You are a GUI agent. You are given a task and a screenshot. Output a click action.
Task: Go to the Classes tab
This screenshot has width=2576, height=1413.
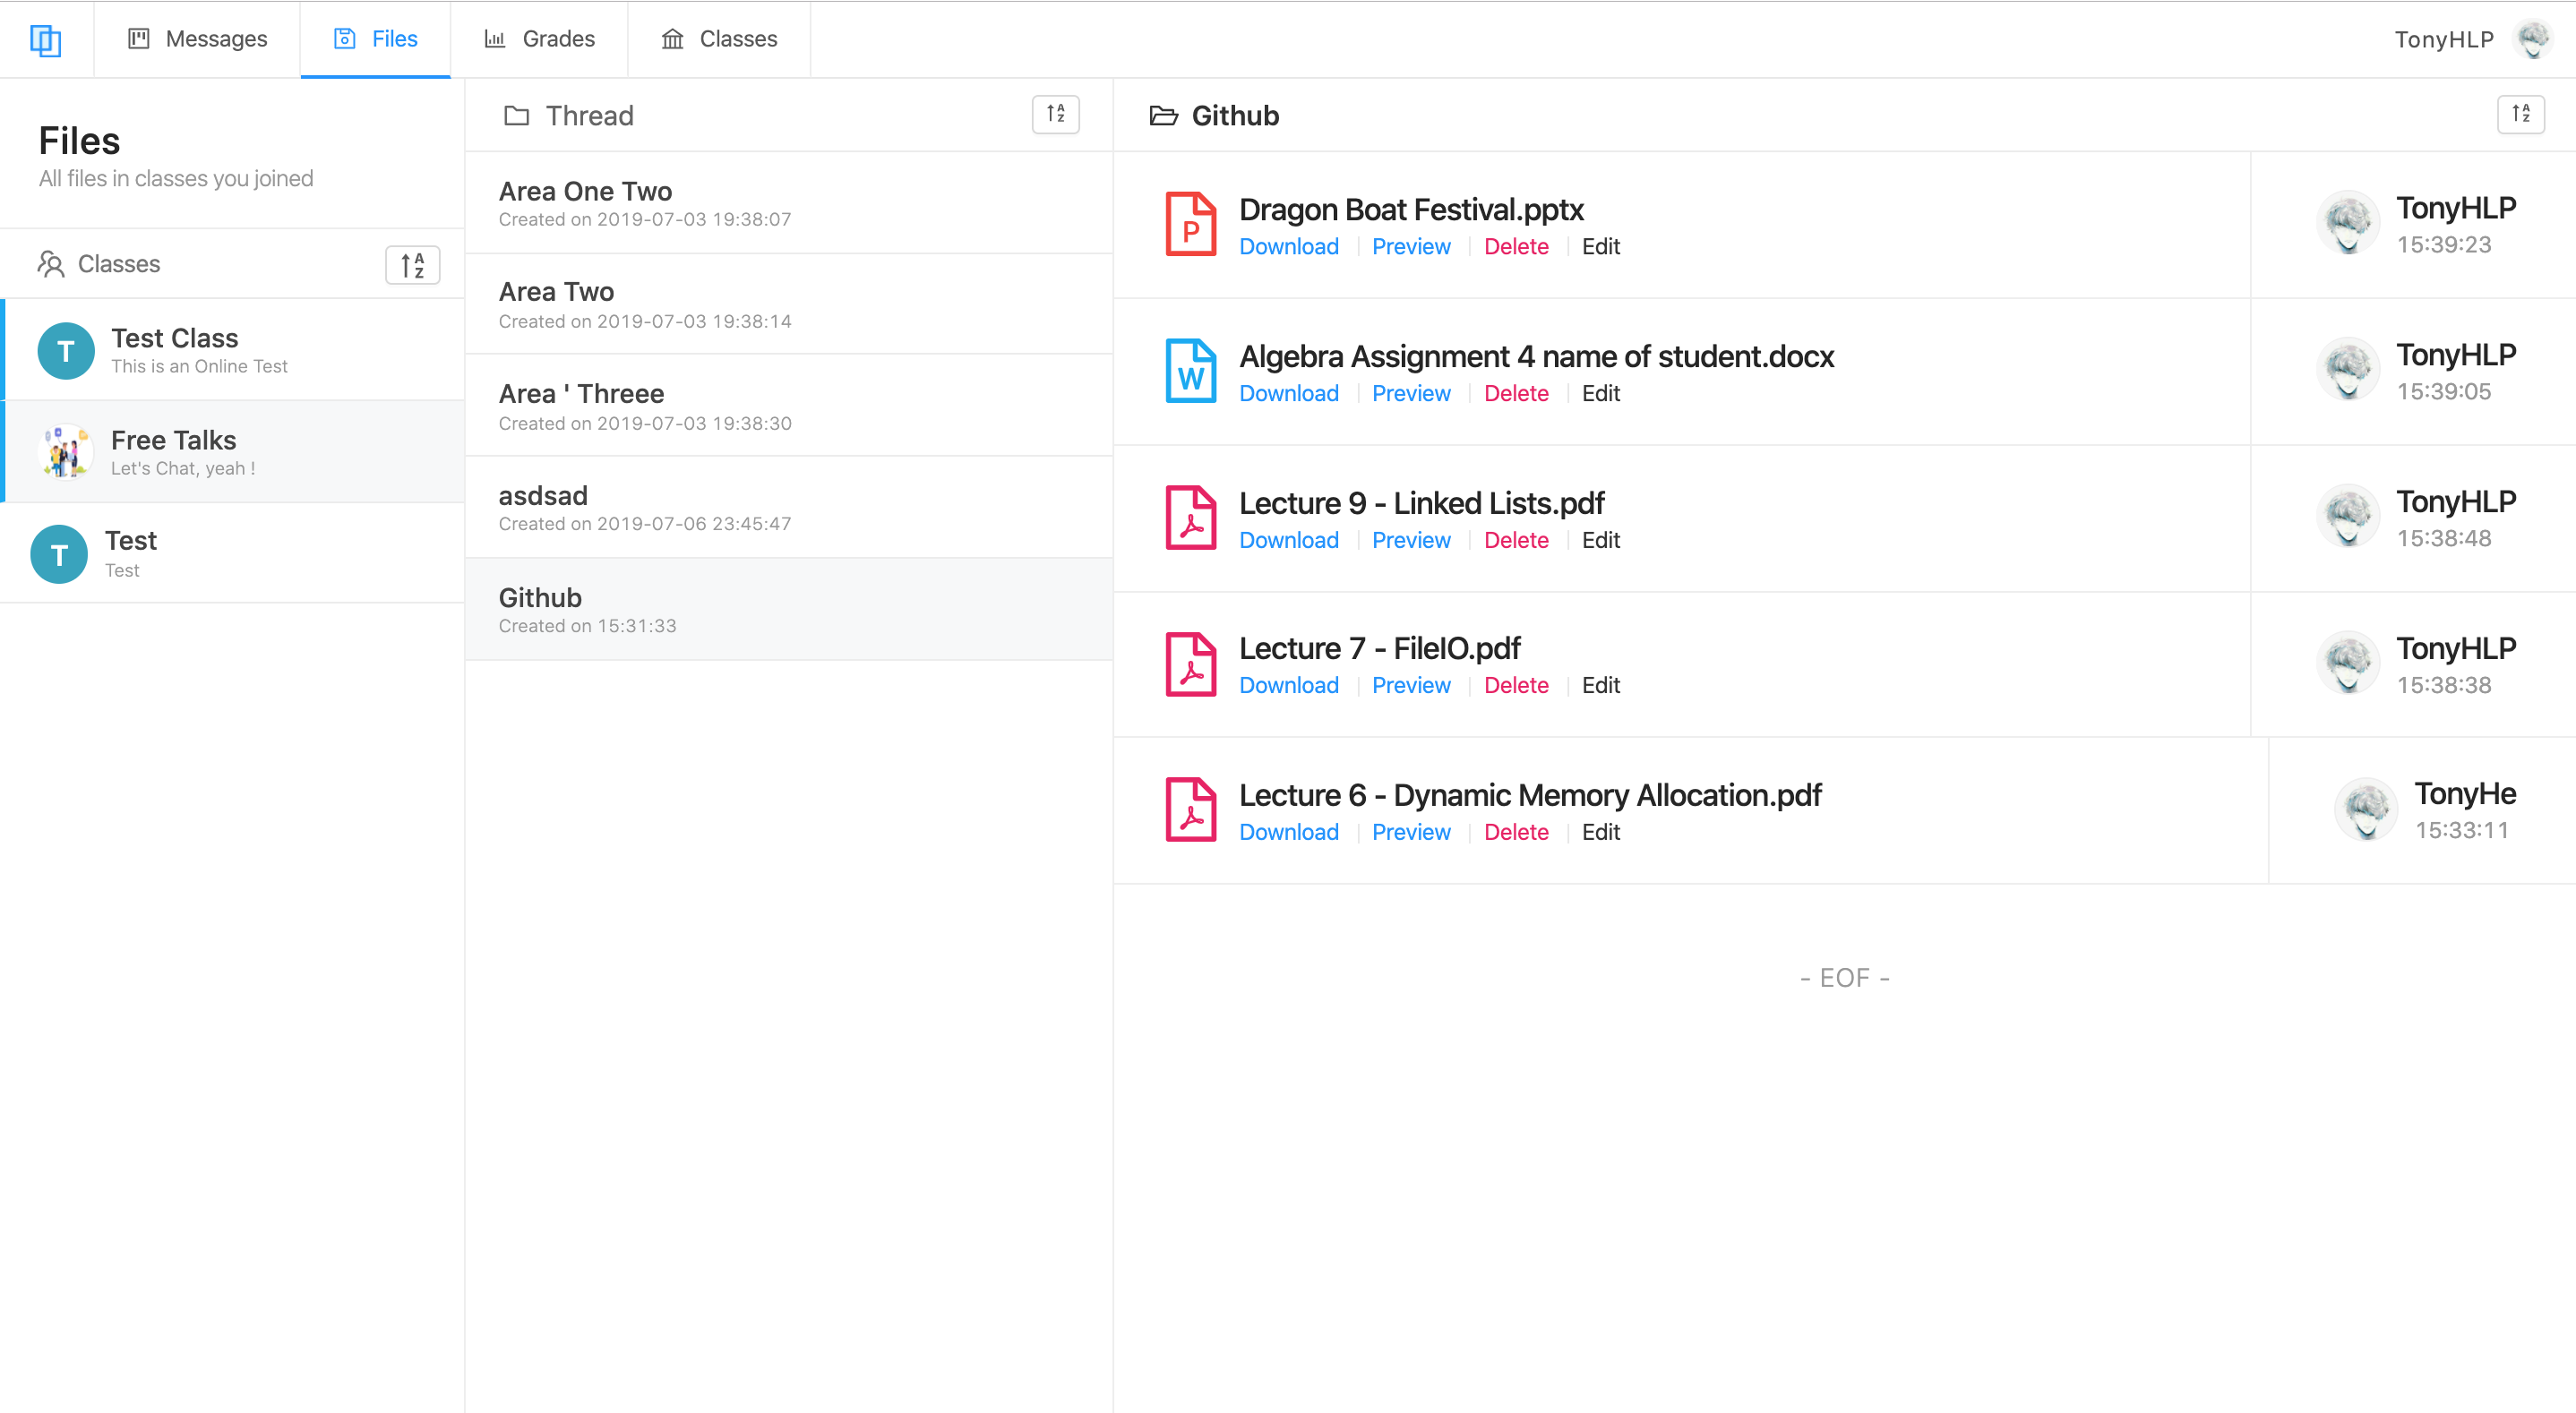pyautogui.click(x=719, y=39)
